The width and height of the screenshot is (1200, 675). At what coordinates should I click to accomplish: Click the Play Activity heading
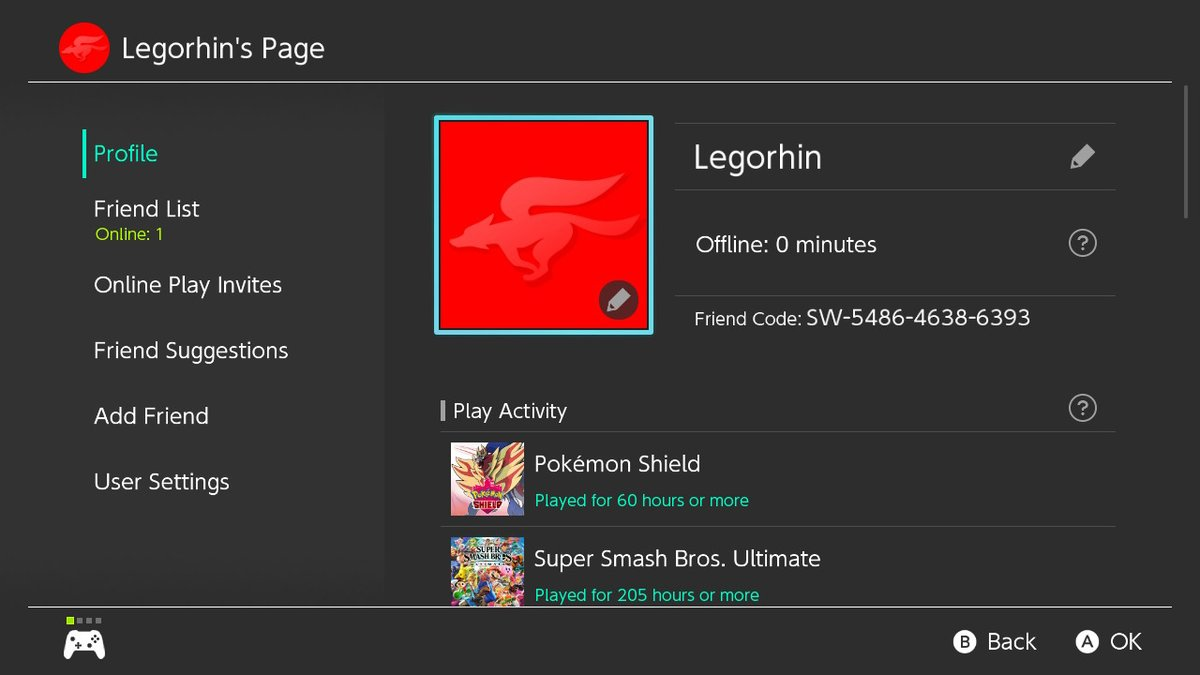coord(510,411)
